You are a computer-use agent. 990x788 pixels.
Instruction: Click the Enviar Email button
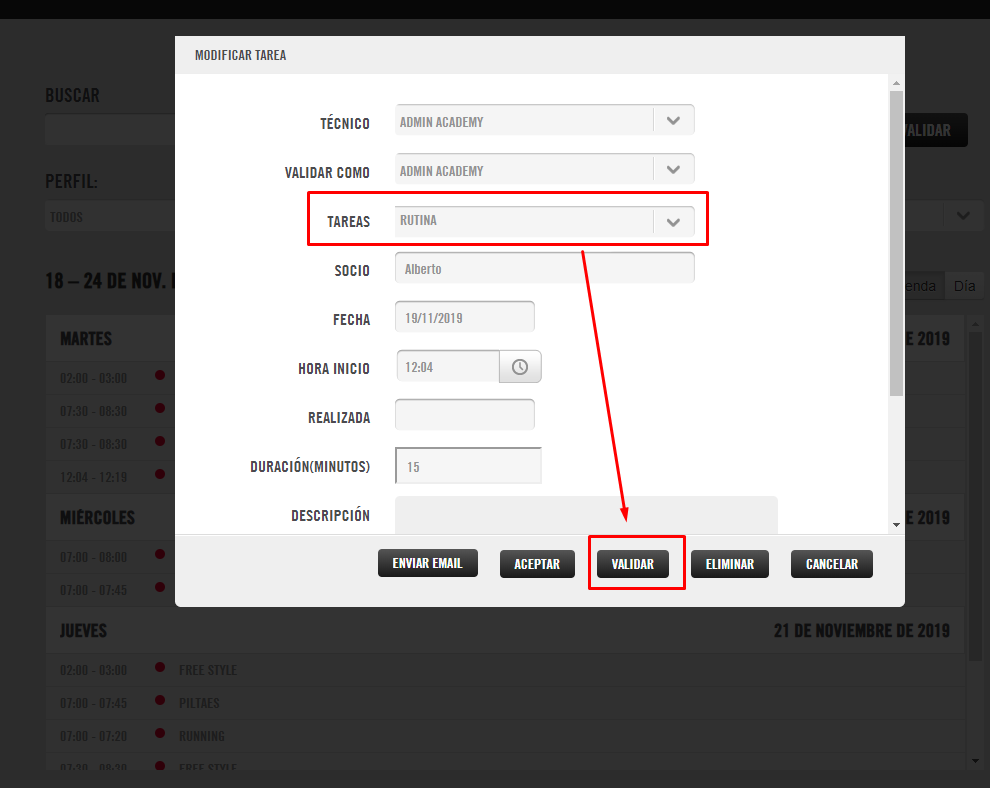point(427,563)
